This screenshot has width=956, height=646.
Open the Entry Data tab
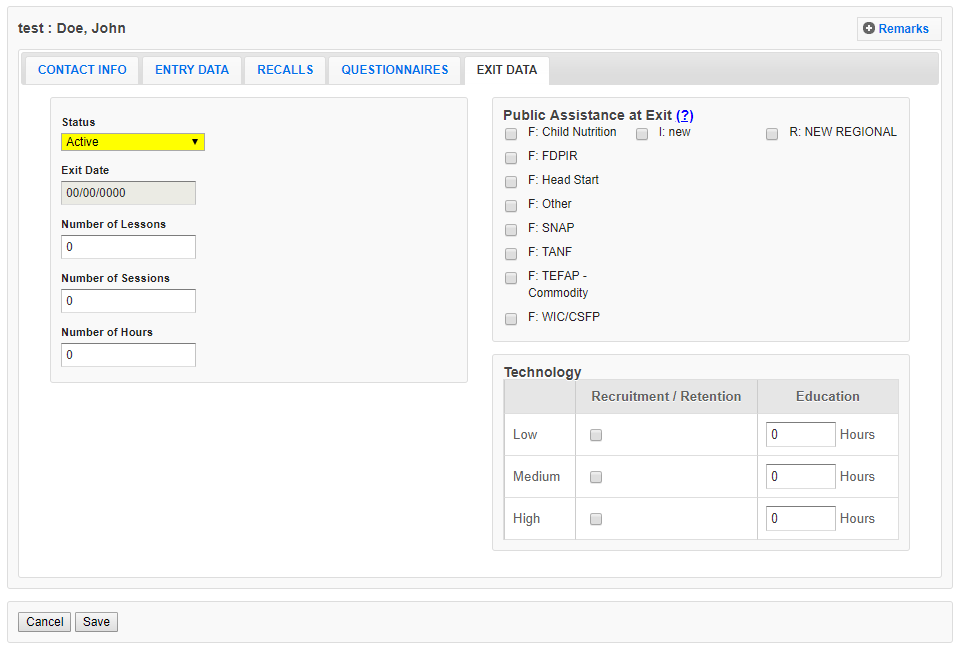pos(192,70)
